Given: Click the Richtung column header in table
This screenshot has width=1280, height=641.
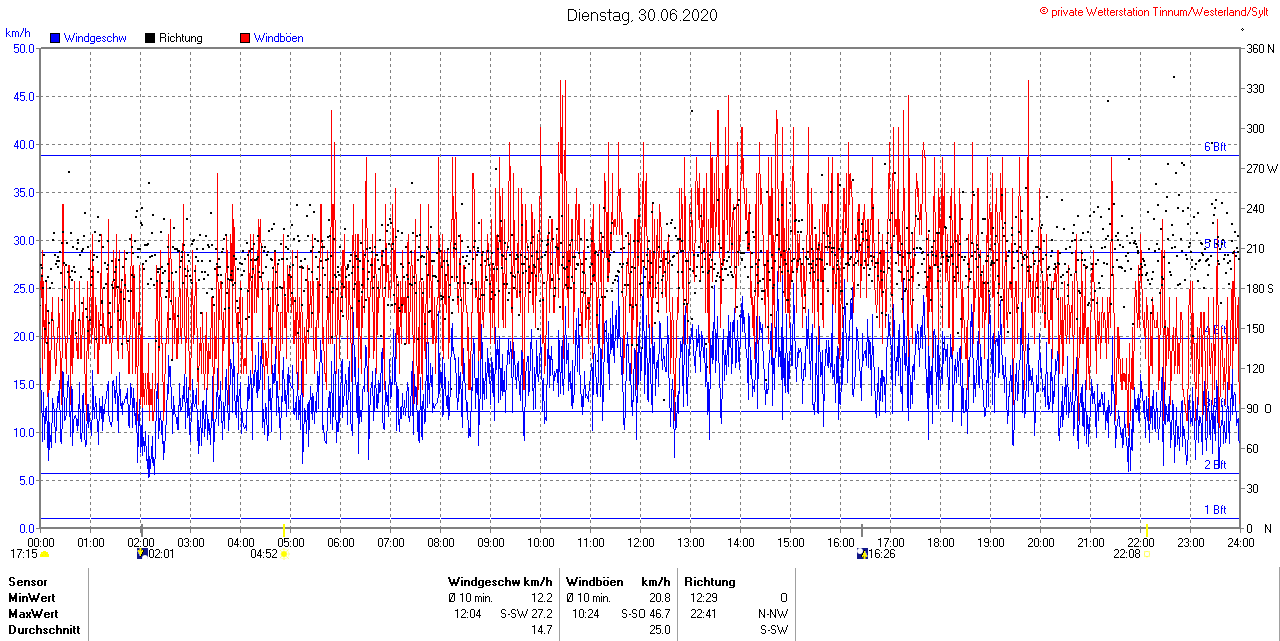Looking at the screenshot, I should point(710,582).
